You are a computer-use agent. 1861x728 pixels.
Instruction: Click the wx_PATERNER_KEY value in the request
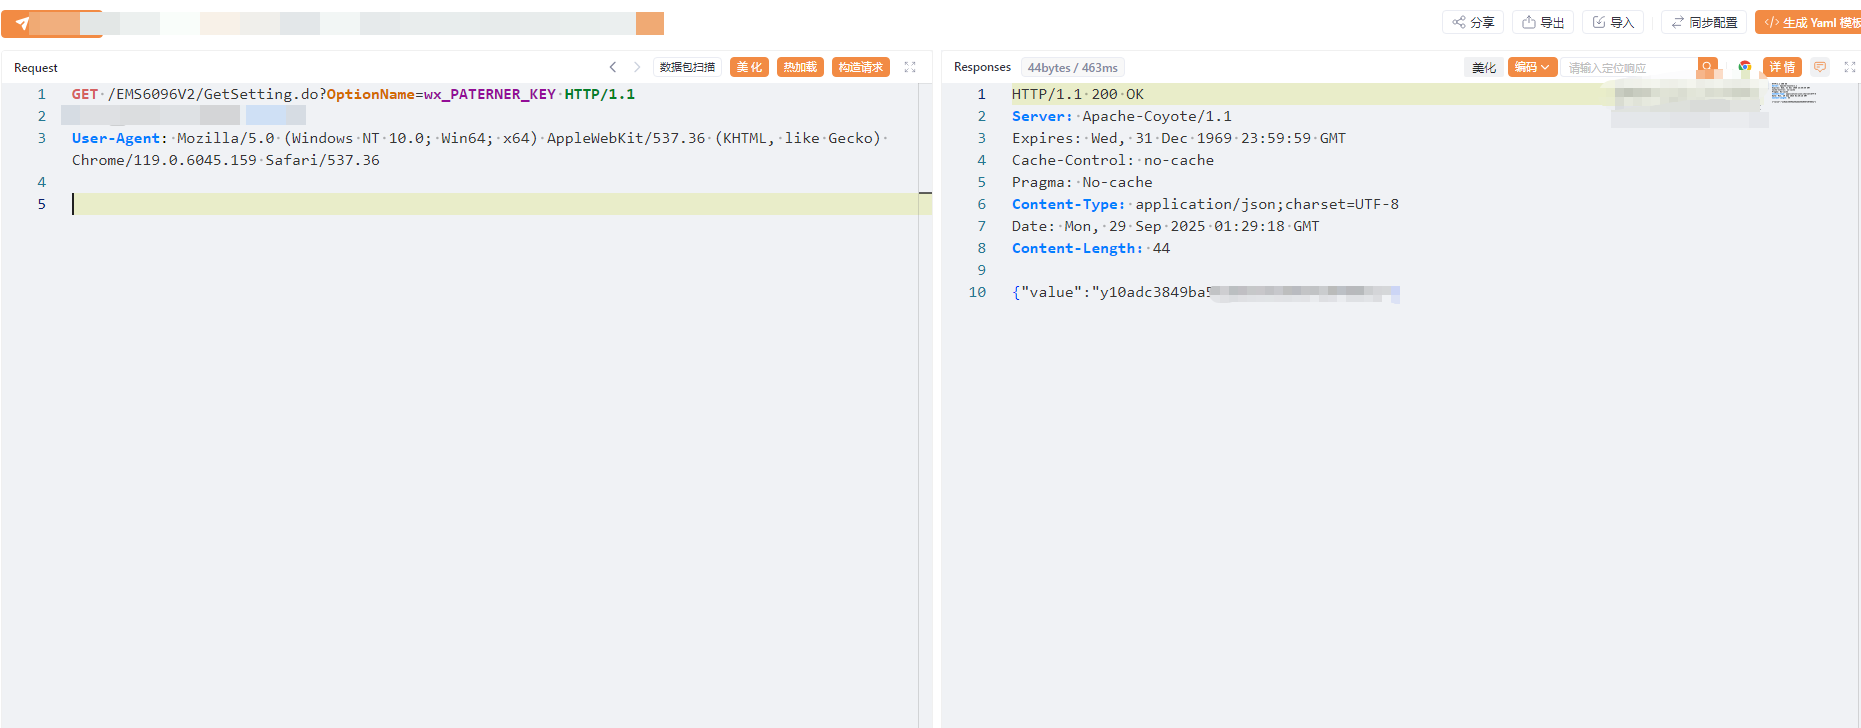coord(489,94)
